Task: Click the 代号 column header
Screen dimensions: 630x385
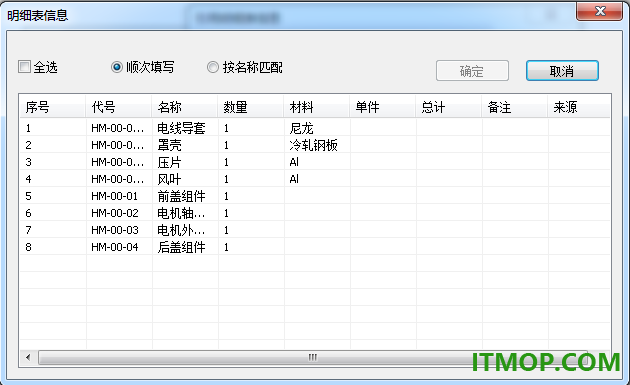Action: click(119, 107)
